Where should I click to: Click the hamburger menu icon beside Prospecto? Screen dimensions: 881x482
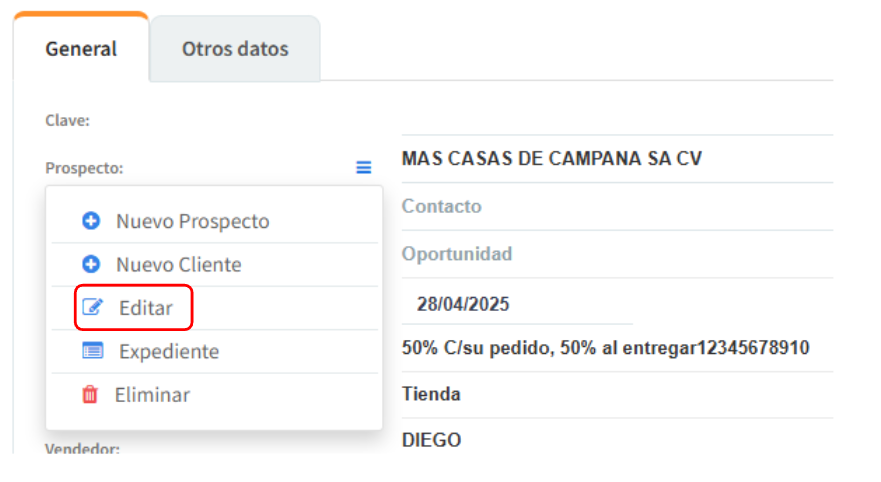363,168
